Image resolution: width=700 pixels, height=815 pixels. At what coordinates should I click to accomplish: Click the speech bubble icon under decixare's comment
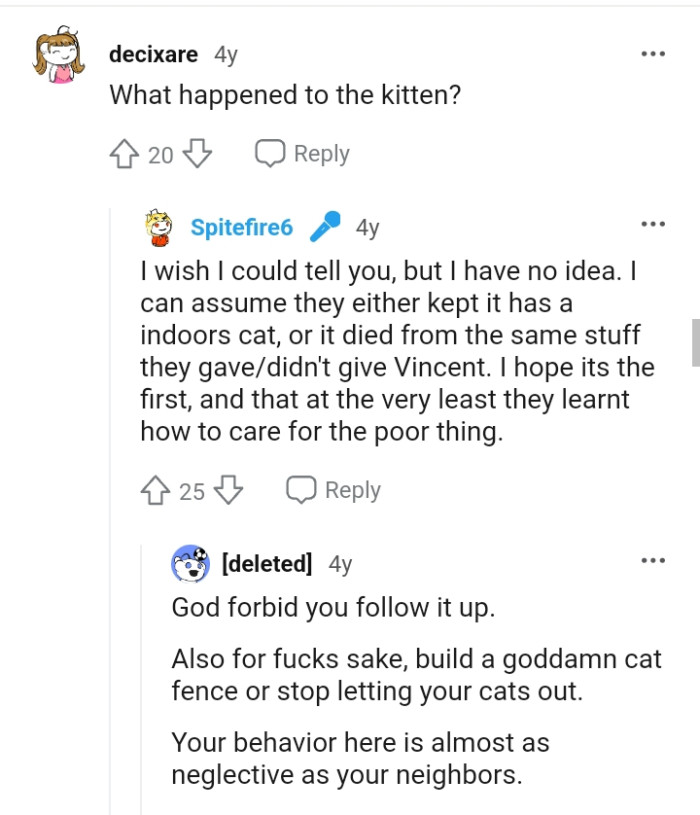[268, 153]
